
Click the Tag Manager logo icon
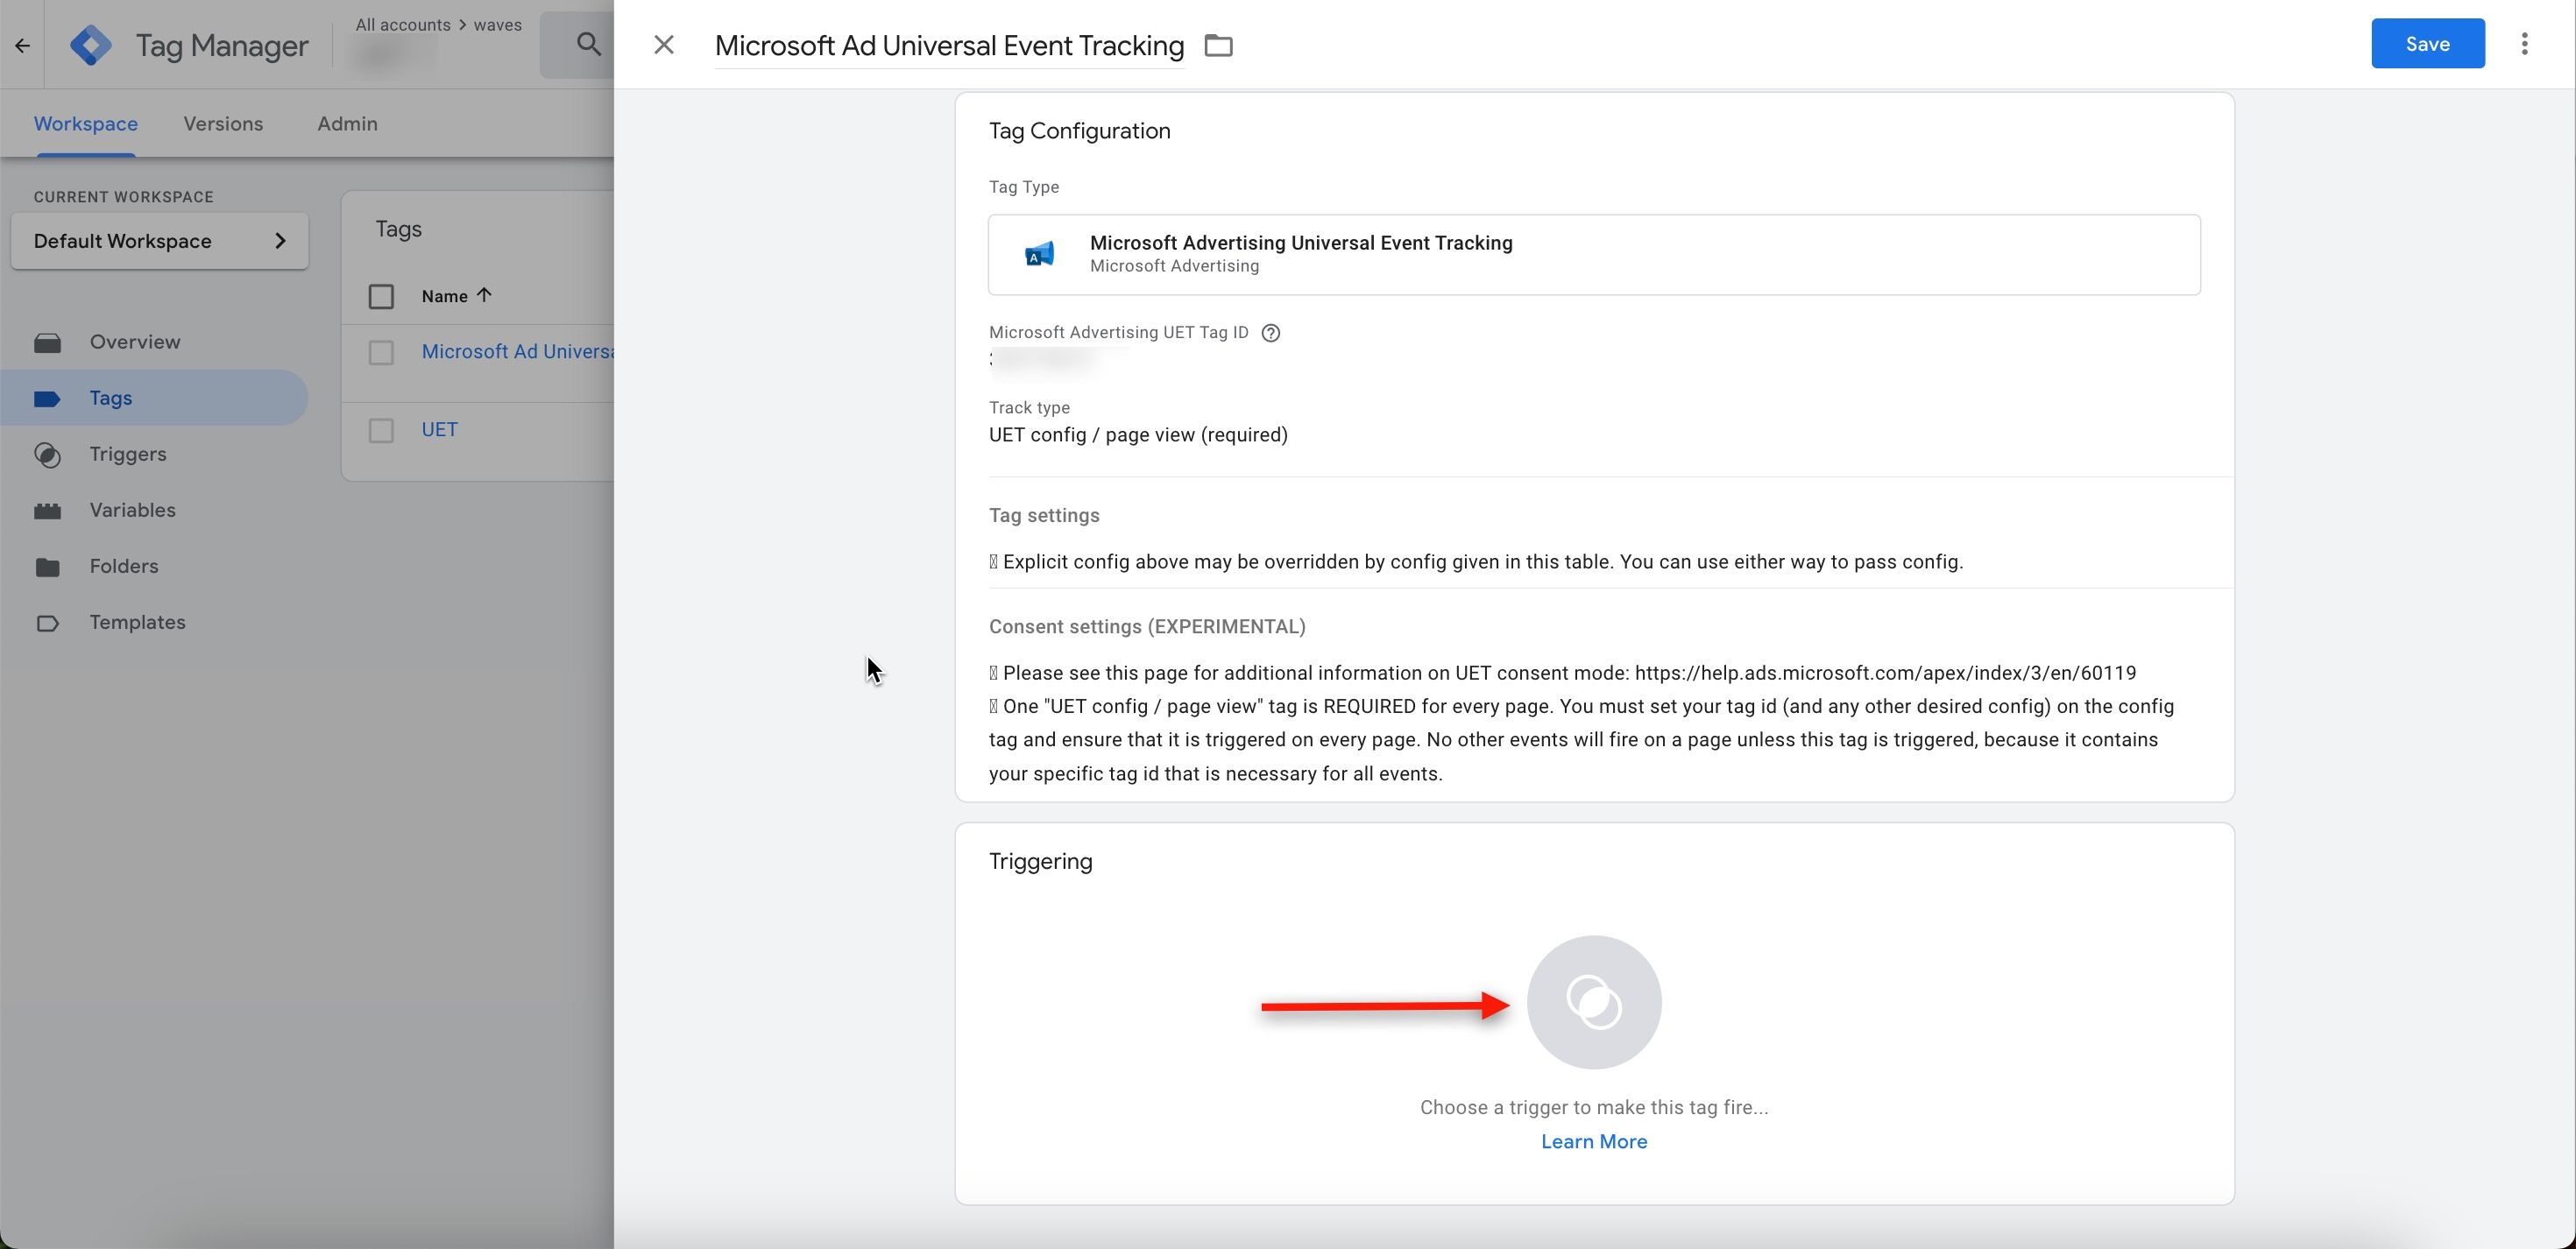pos(91,45)
